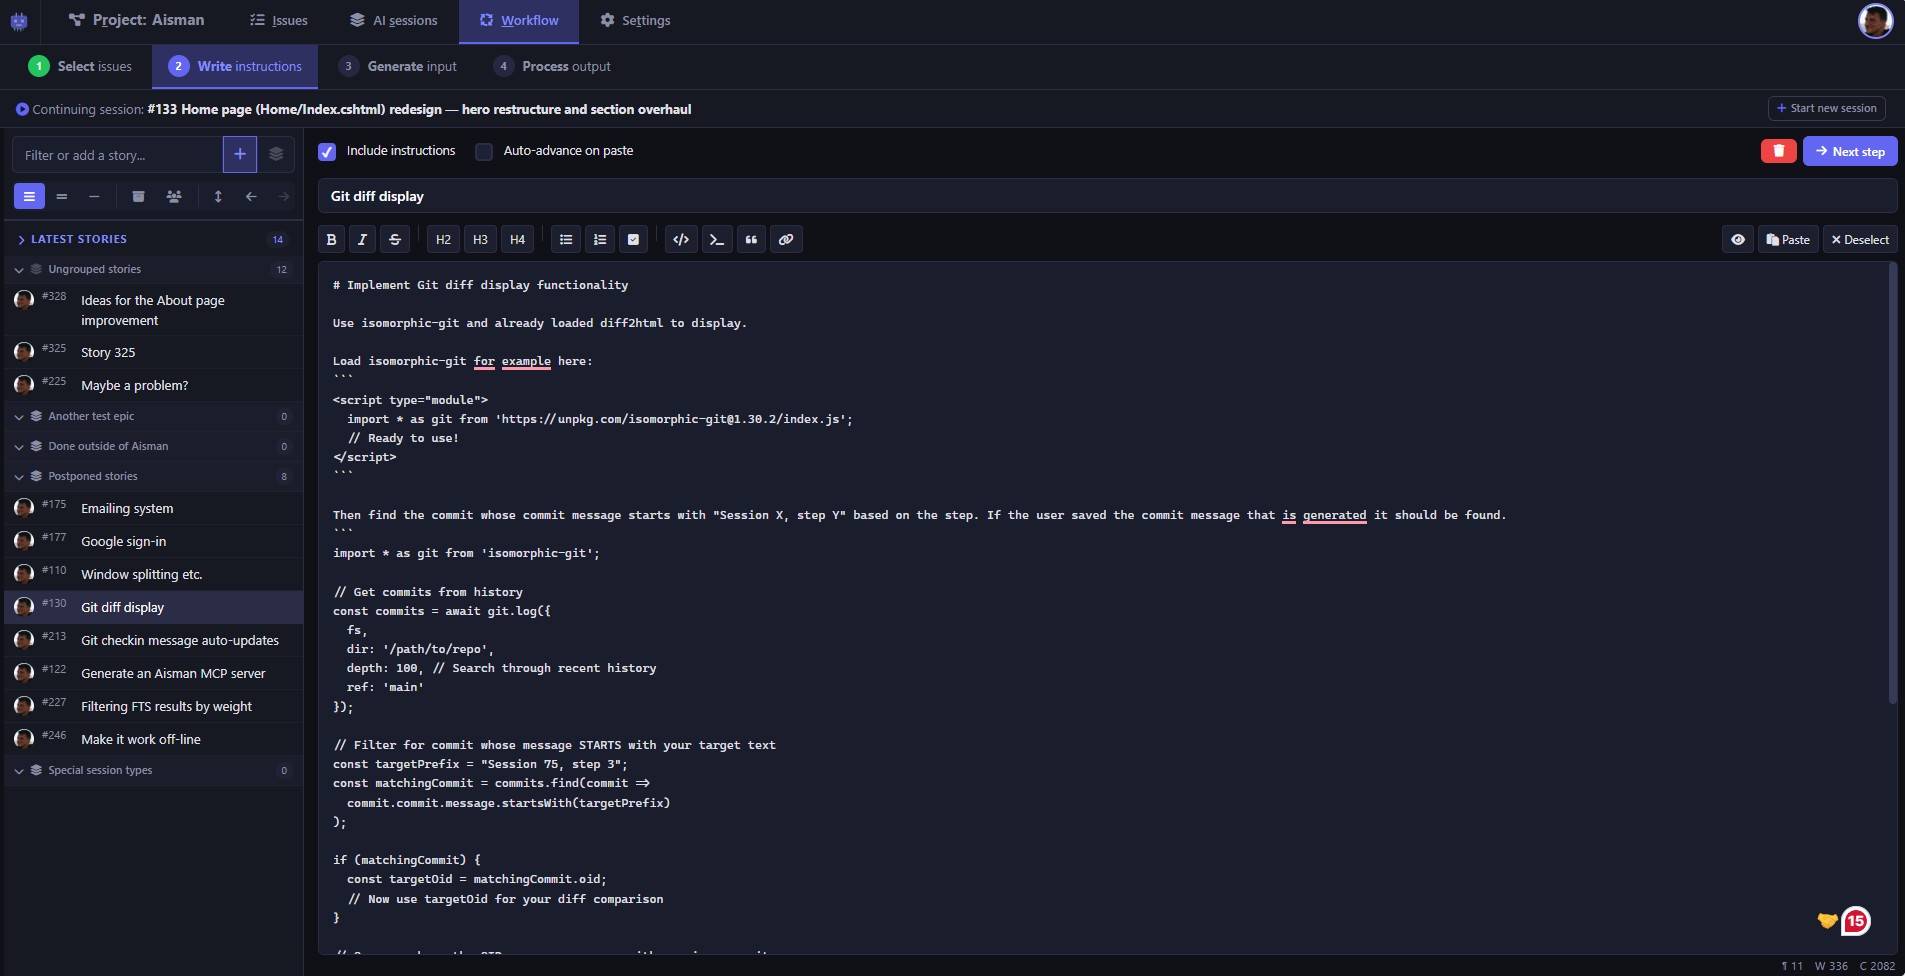The width and height of the screenshot is (1905, 976).
Task: Insert a hyperlink with the chain icon
Action: click(x=786, y=240)
